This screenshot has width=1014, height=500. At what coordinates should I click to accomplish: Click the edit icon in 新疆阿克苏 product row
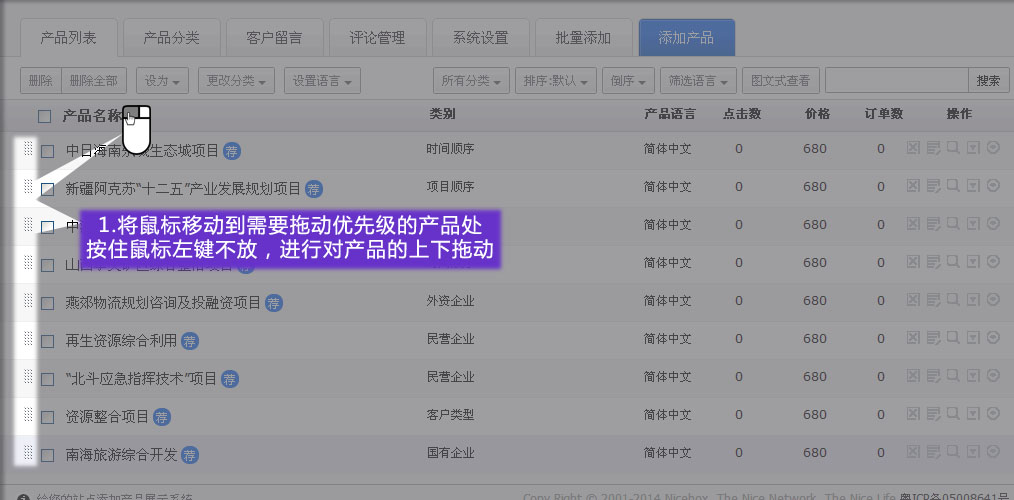[x=933, y=186]
